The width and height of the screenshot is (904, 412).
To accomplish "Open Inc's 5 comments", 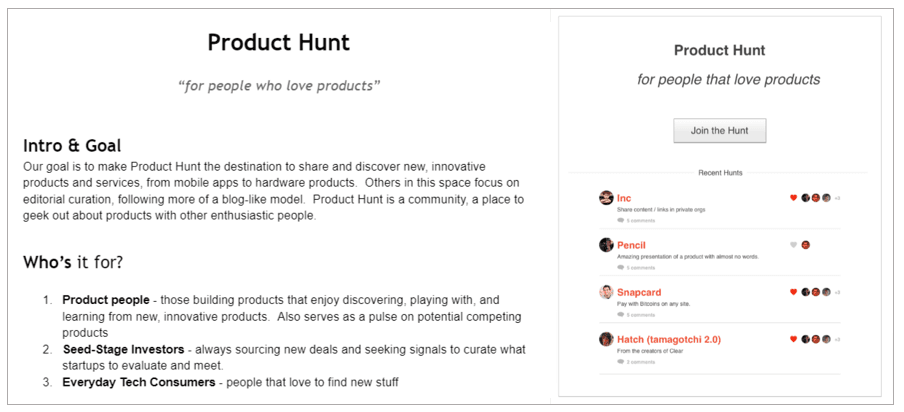I will tap(637, 220).
